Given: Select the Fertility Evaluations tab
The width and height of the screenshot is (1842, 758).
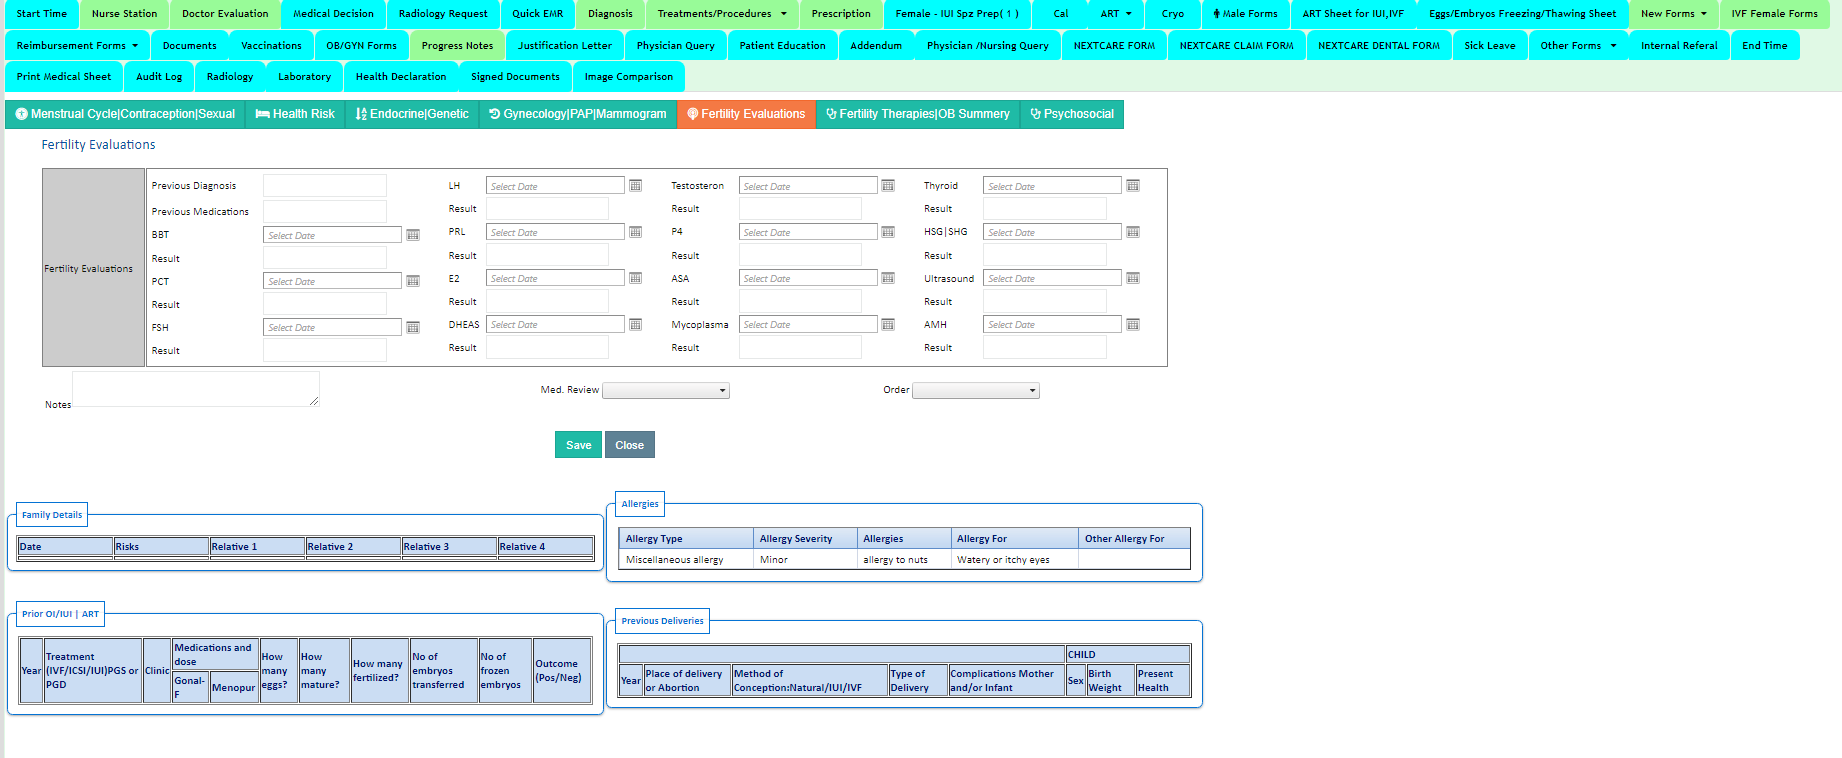Looking at the screenshot, I should point(746,114).
